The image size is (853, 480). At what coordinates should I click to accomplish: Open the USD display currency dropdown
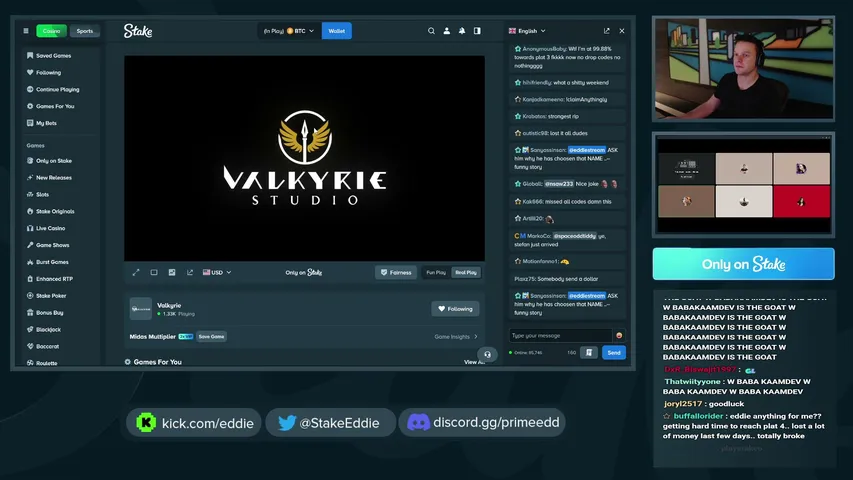click(217, 272)
